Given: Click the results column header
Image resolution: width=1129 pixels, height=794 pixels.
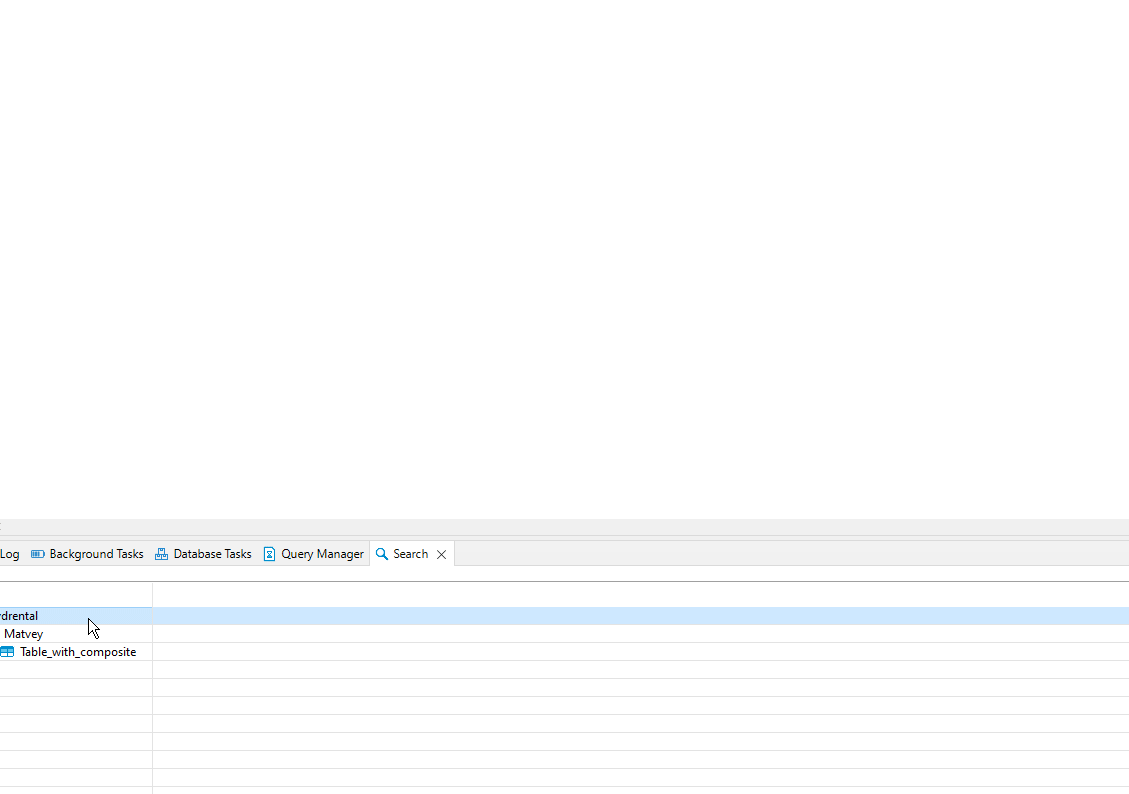Looking at the screenshot, I should pos(75,593).
